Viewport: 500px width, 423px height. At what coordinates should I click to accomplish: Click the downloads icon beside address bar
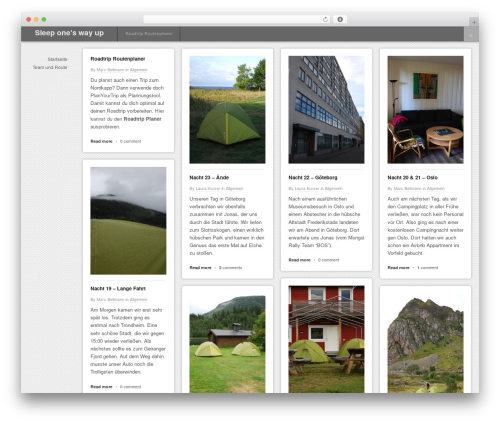pos(340,20)
